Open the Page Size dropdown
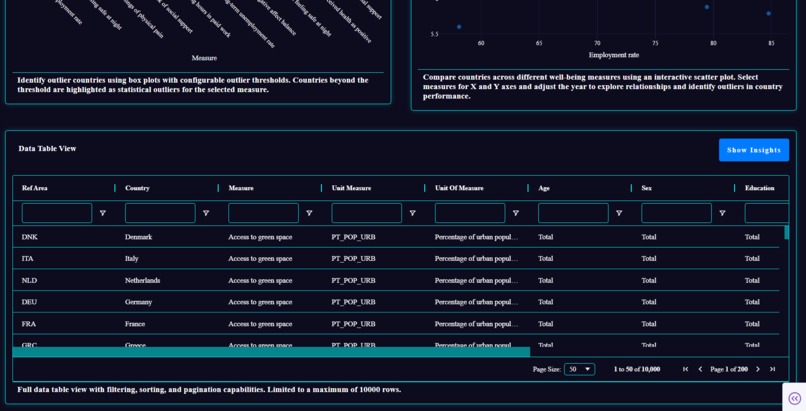The height and width of the screenshot is (411, 806). click(x=579, y=369)
